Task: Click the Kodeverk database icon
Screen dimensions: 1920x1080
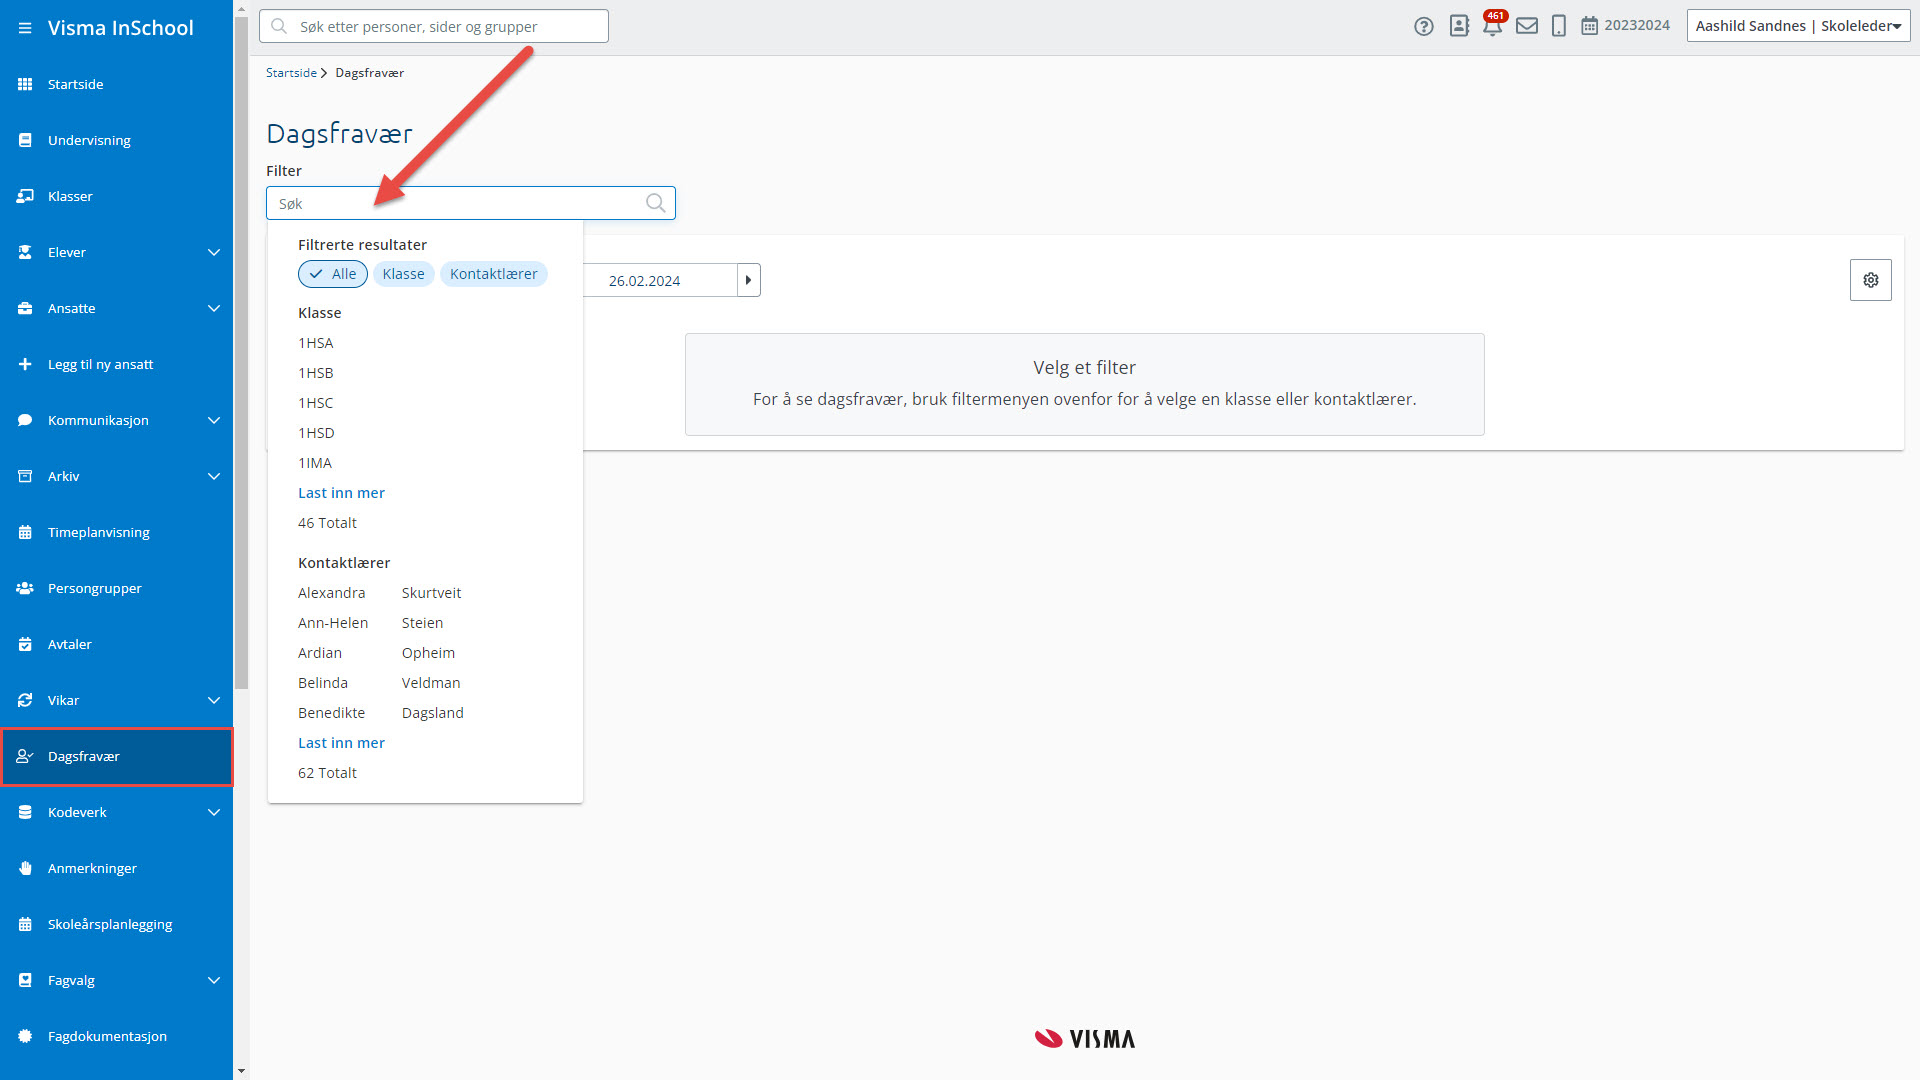Action: click(25, 812)
